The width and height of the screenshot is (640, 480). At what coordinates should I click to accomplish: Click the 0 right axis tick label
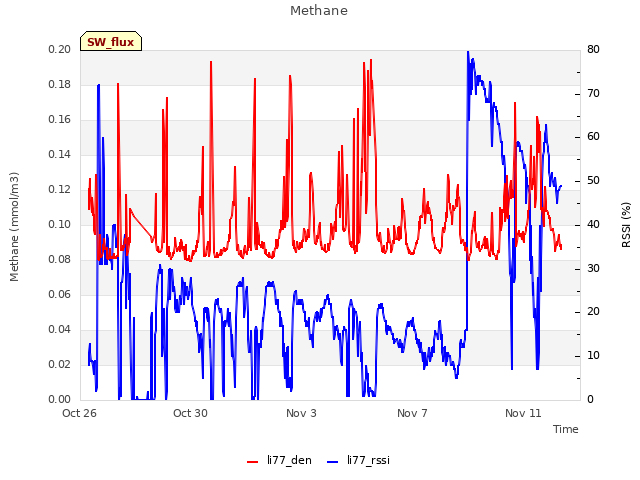click(x=590, y=400)
